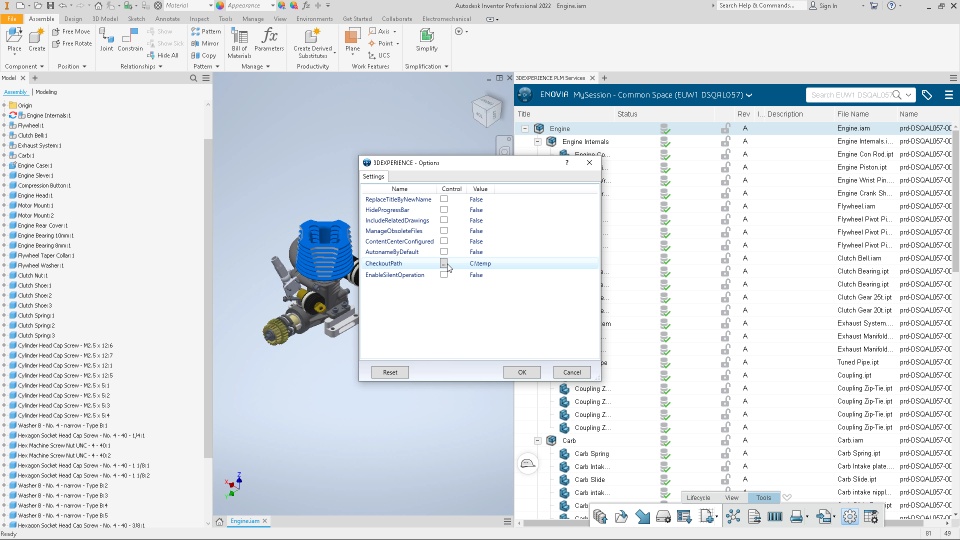The image size is (960, 540).
Task: Click the tag icon in ENOVIA header
Action: coord(927,95)
